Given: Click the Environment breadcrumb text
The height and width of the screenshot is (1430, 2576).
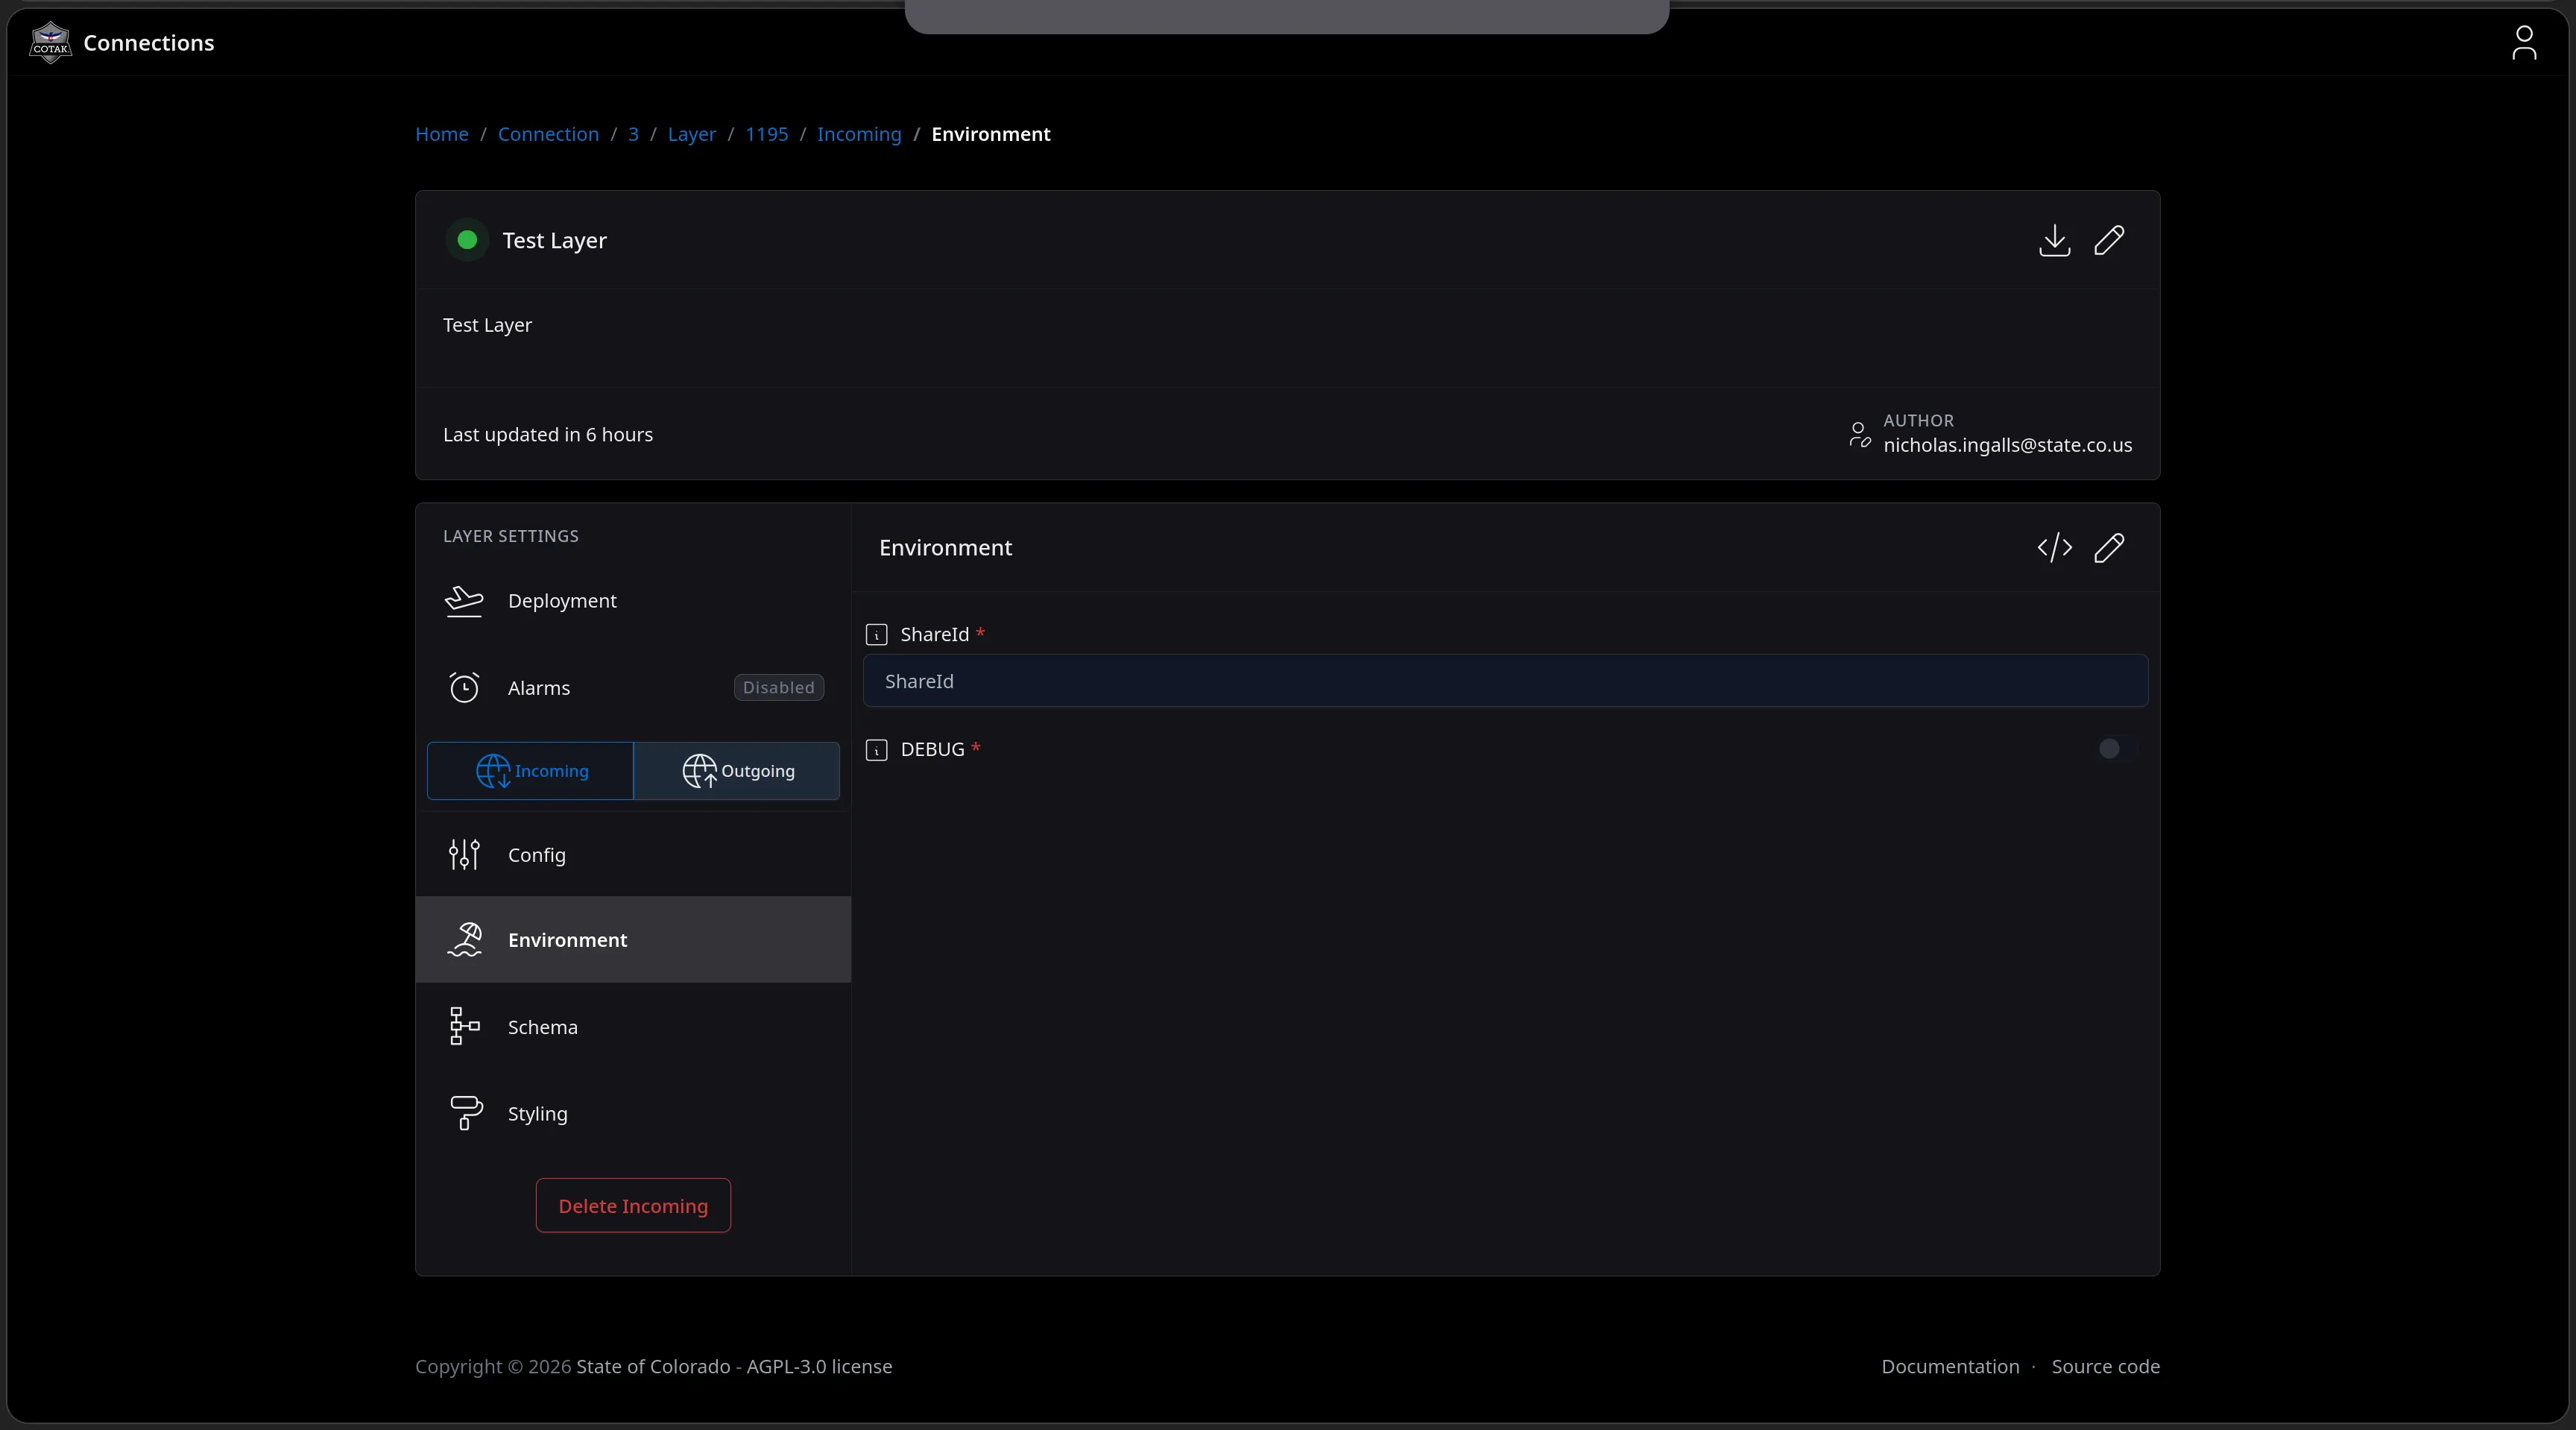Looking at the screenshot, I should 991,134.
